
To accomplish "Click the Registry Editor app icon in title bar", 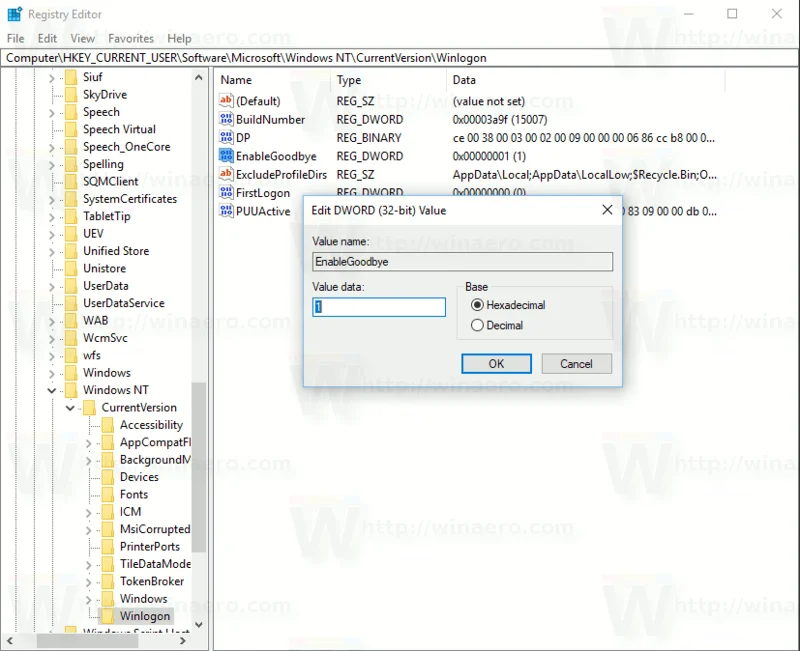I will pyautogui.click(x=14, y=14).
